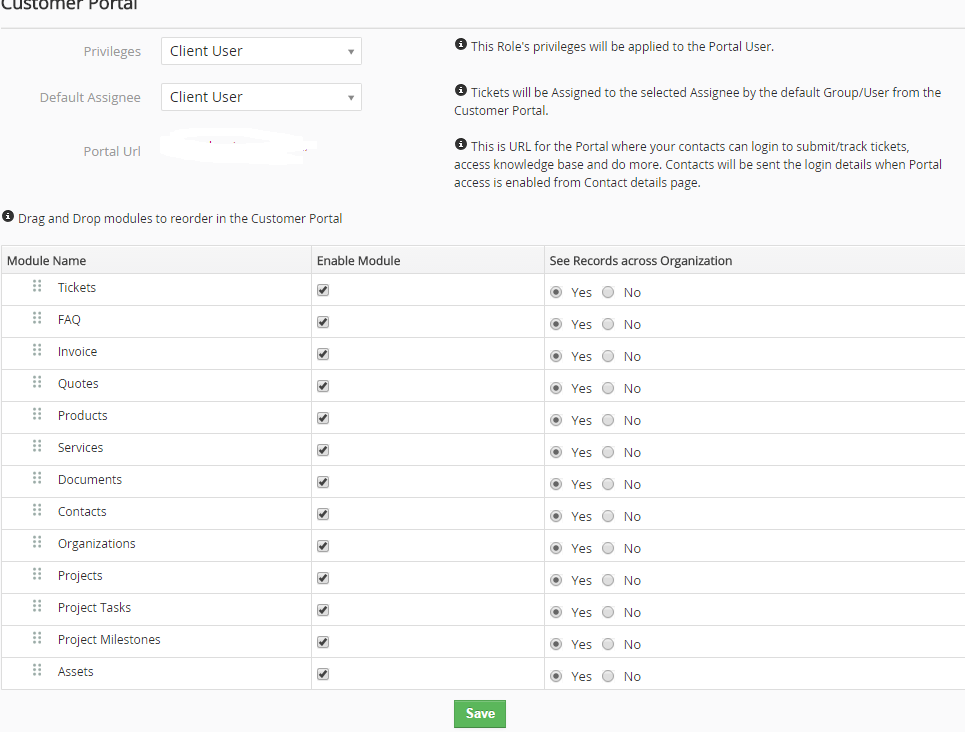Screen dimensions: 965x732
Task: Click the Organizations module name
Action: pos(97,544)
